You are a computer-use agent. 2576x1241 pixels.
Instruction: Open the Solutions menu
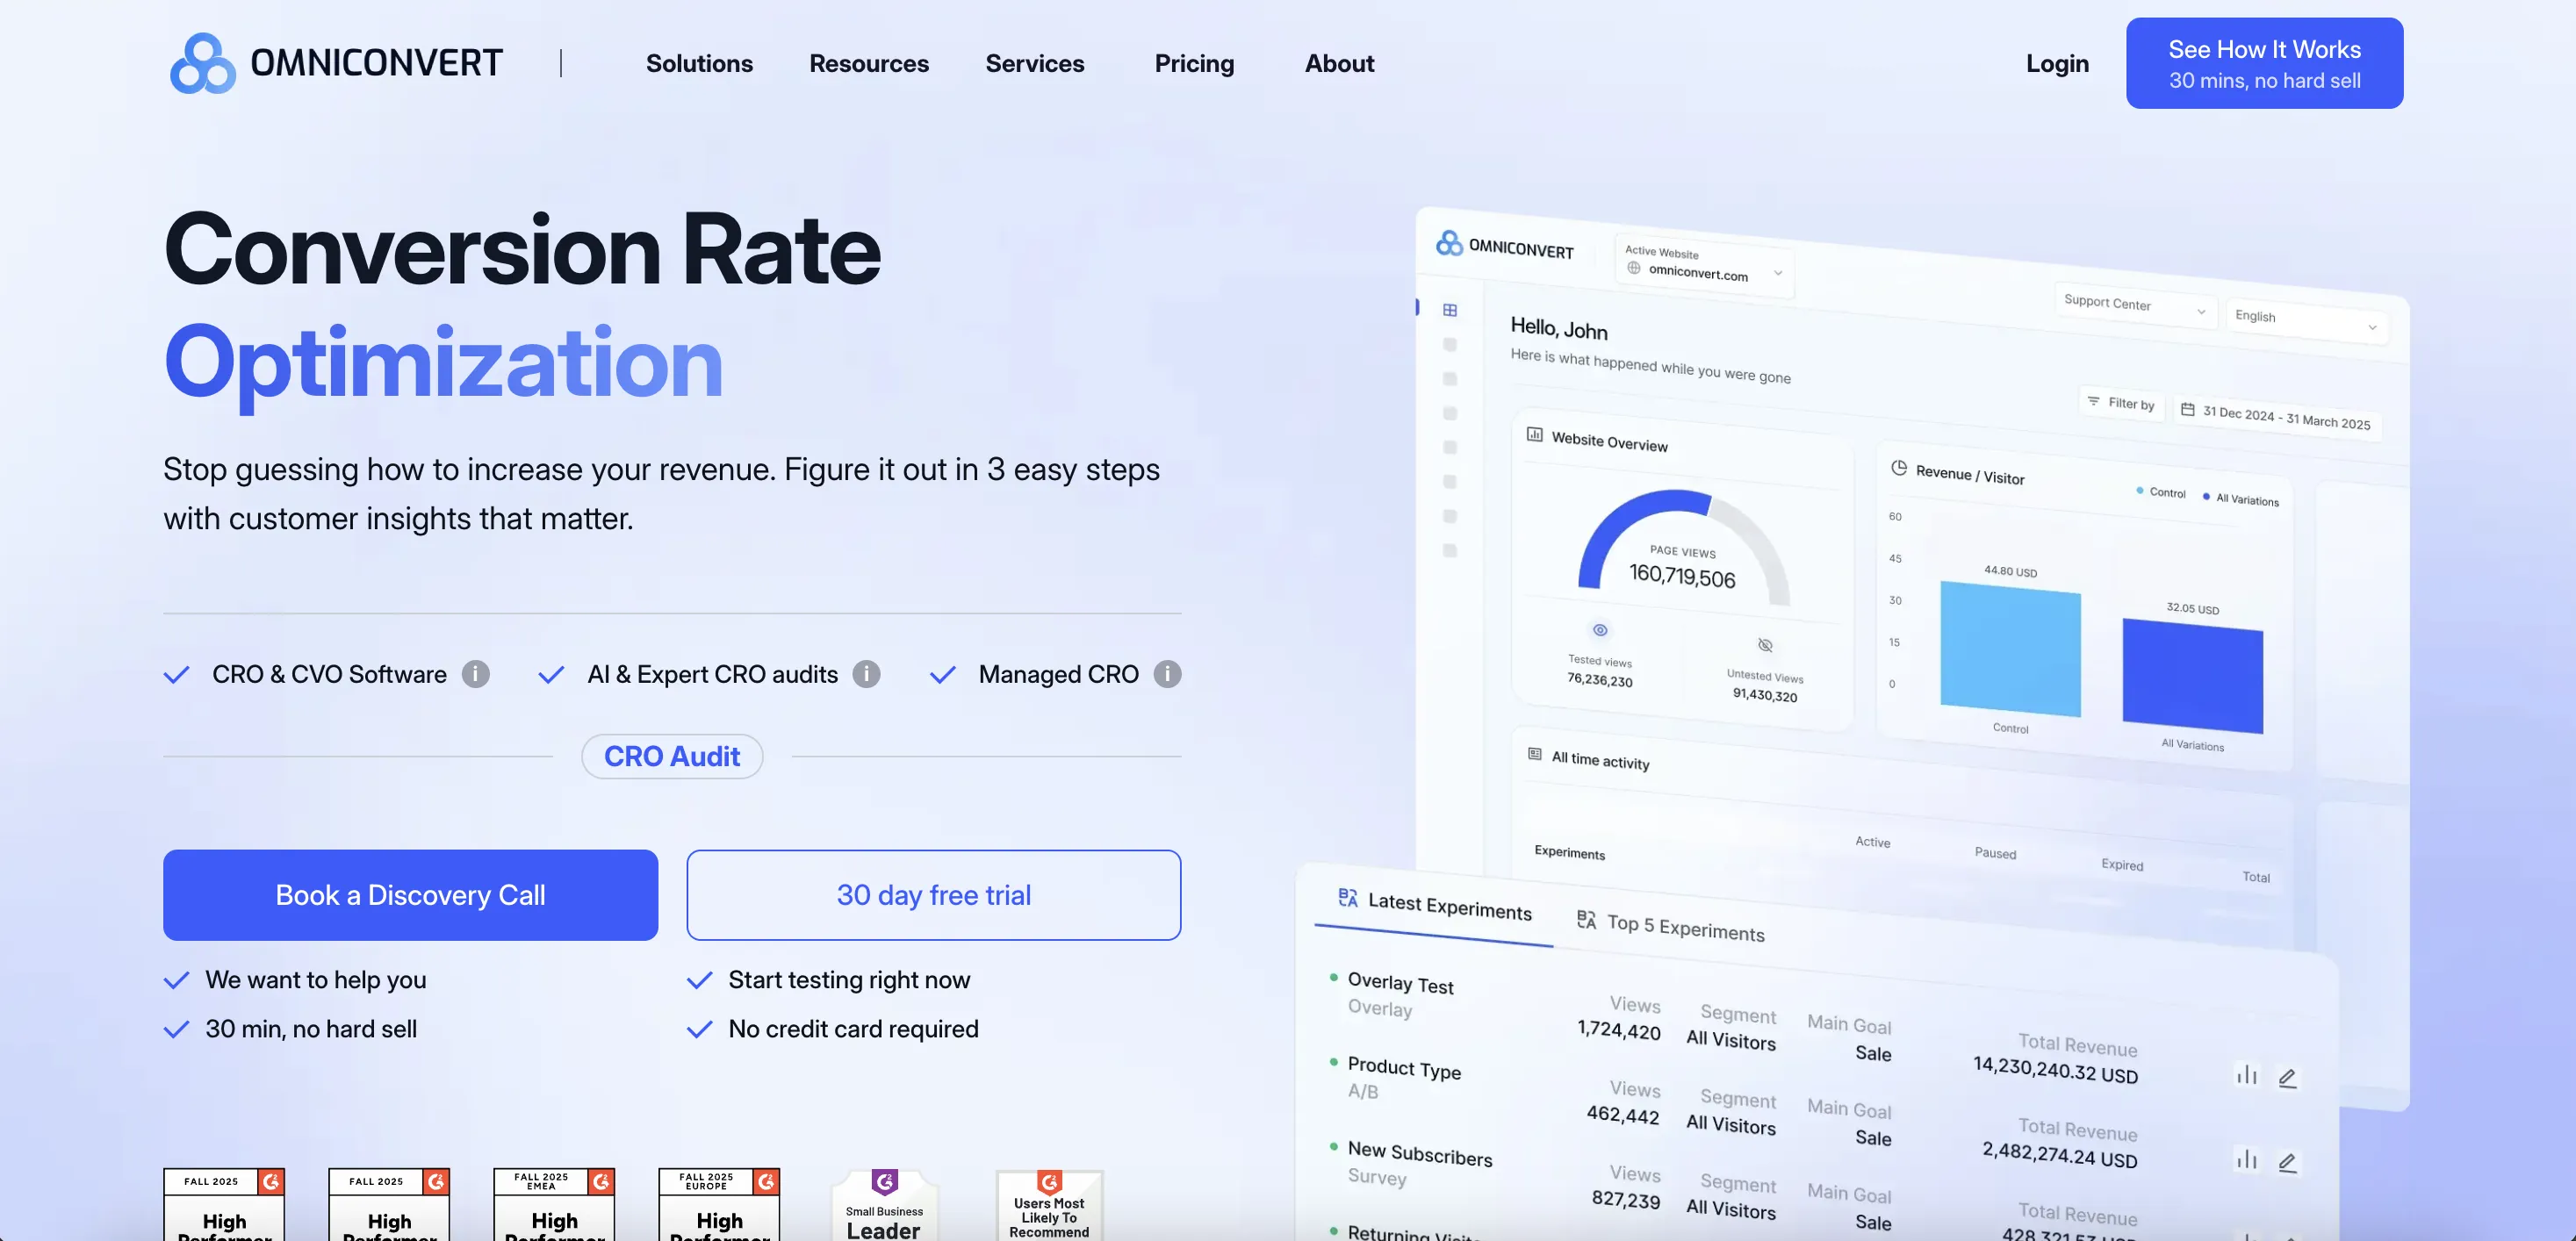(699, 63)
